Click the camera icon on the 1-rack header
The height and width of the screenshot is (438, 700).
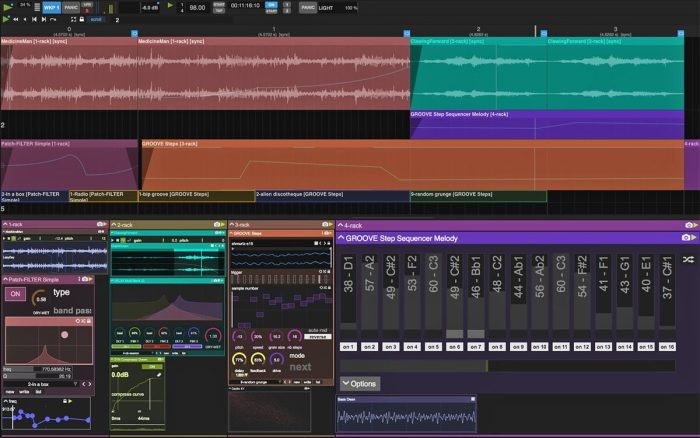100,224
